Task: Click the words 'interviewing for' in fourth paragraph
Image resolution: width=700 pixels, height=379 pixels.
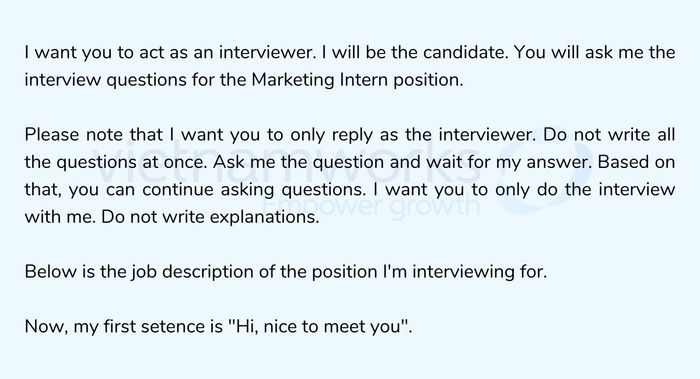Action: click(x=479, y=272)
